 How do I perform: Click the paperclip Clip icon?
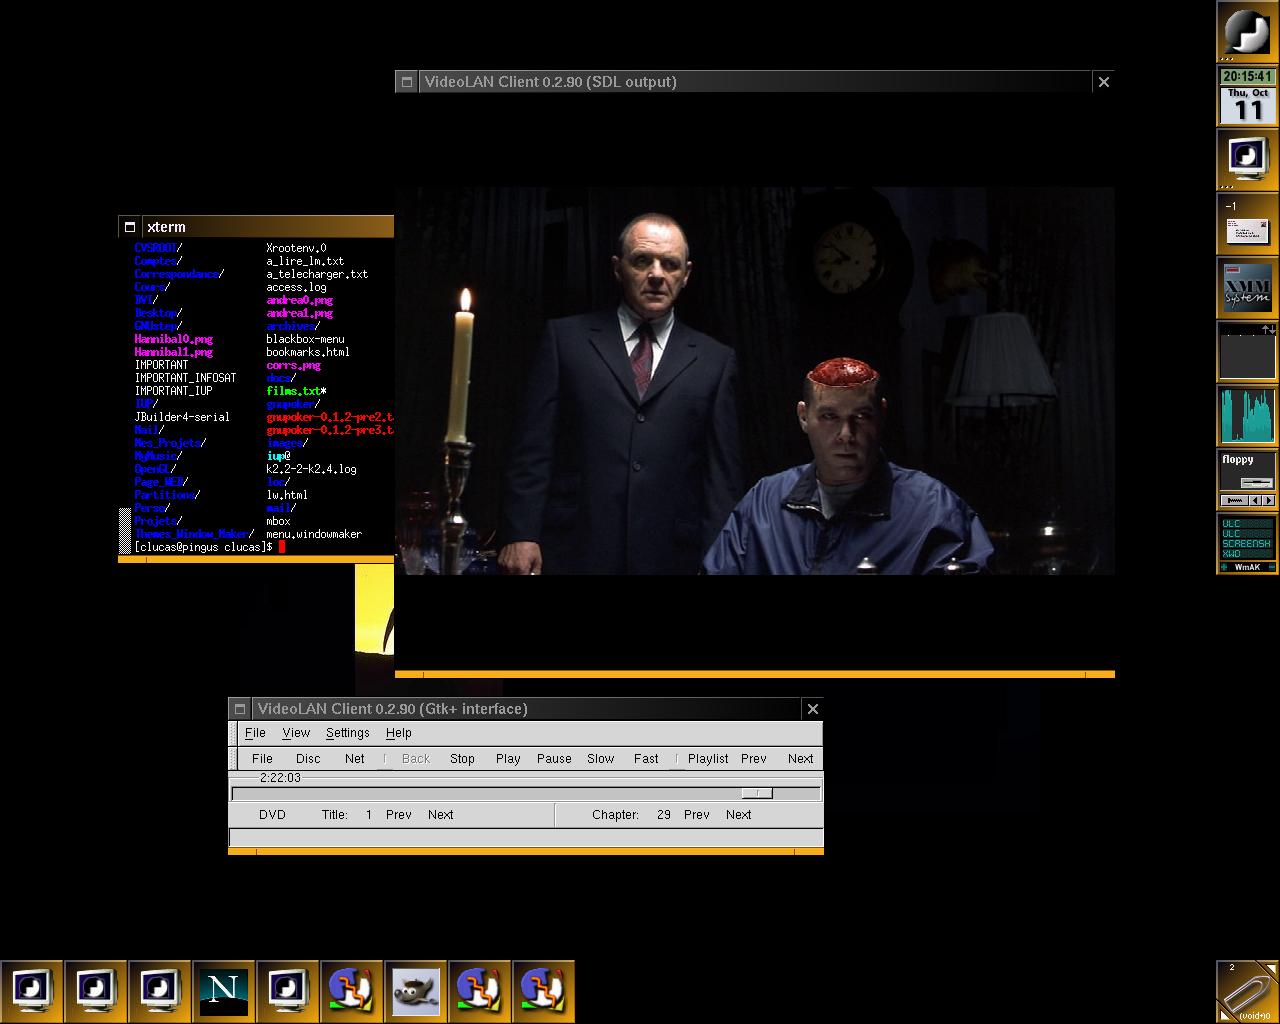pos(1247,991)
